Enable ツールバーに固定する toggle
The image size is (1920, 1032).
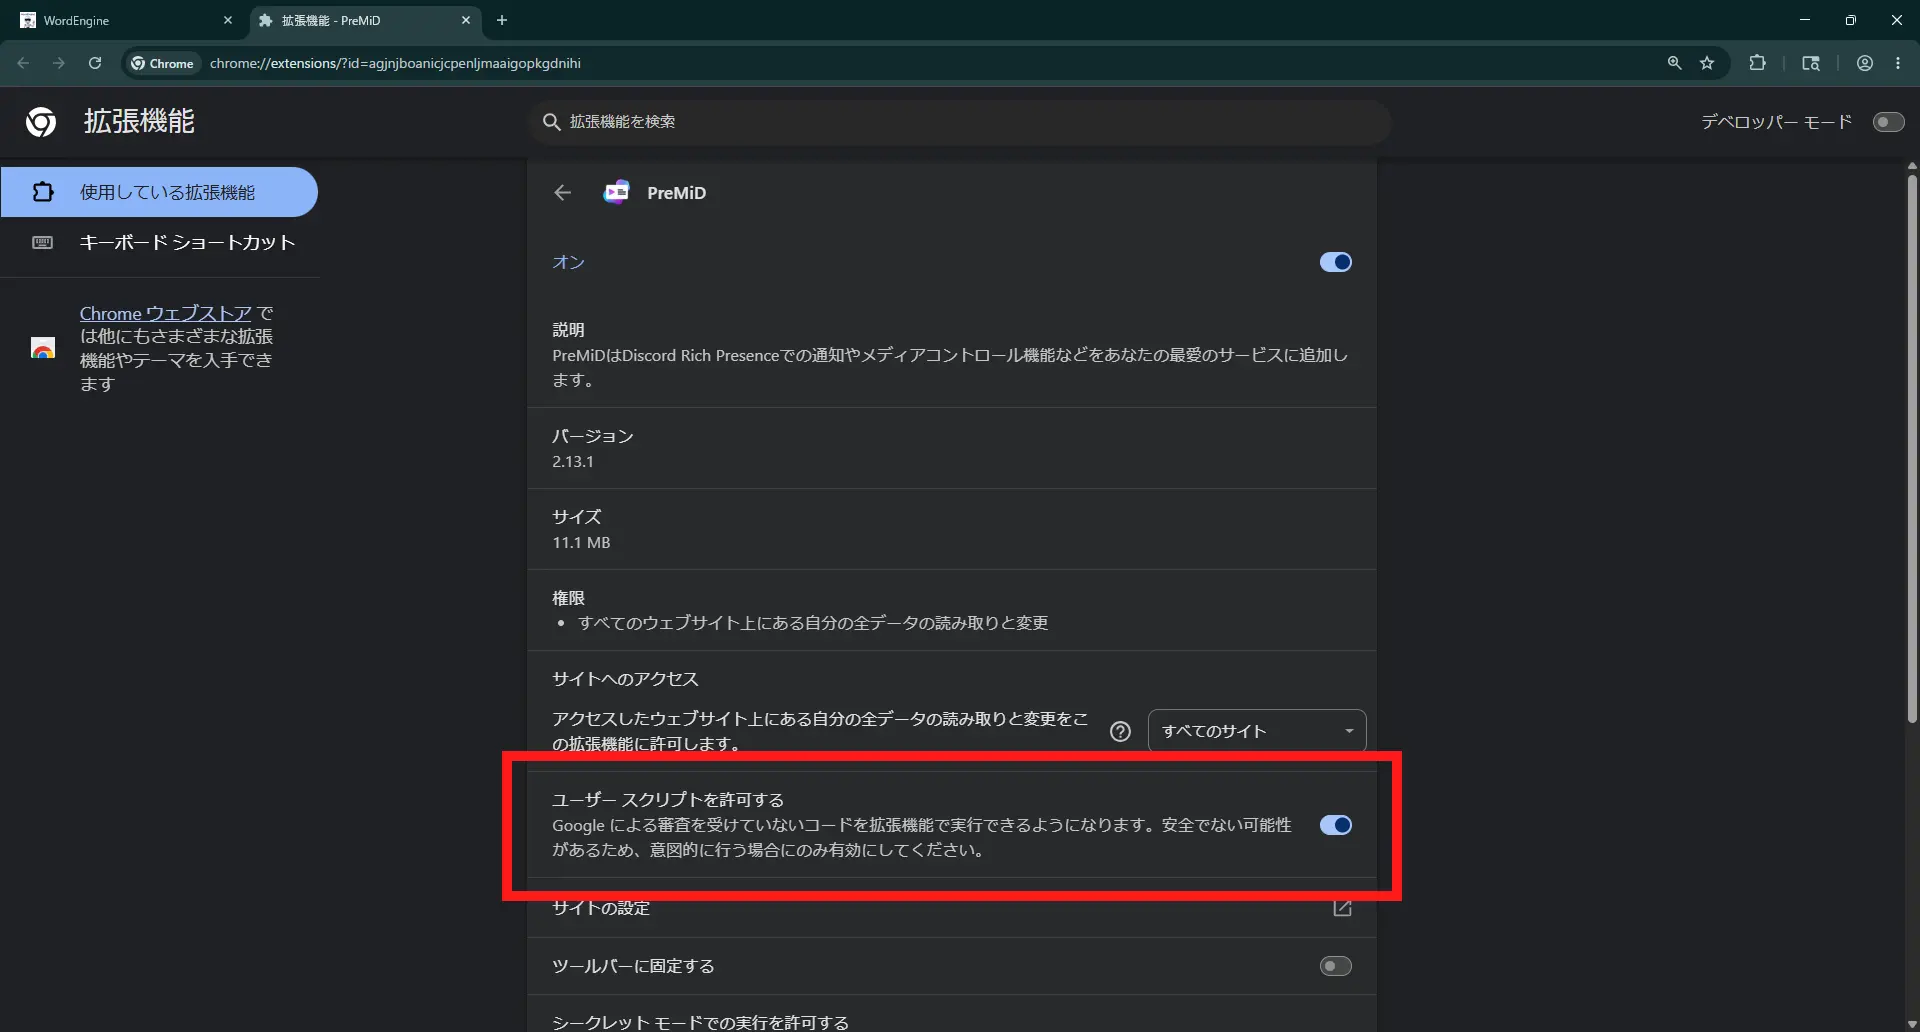(x=1335, y=966)
